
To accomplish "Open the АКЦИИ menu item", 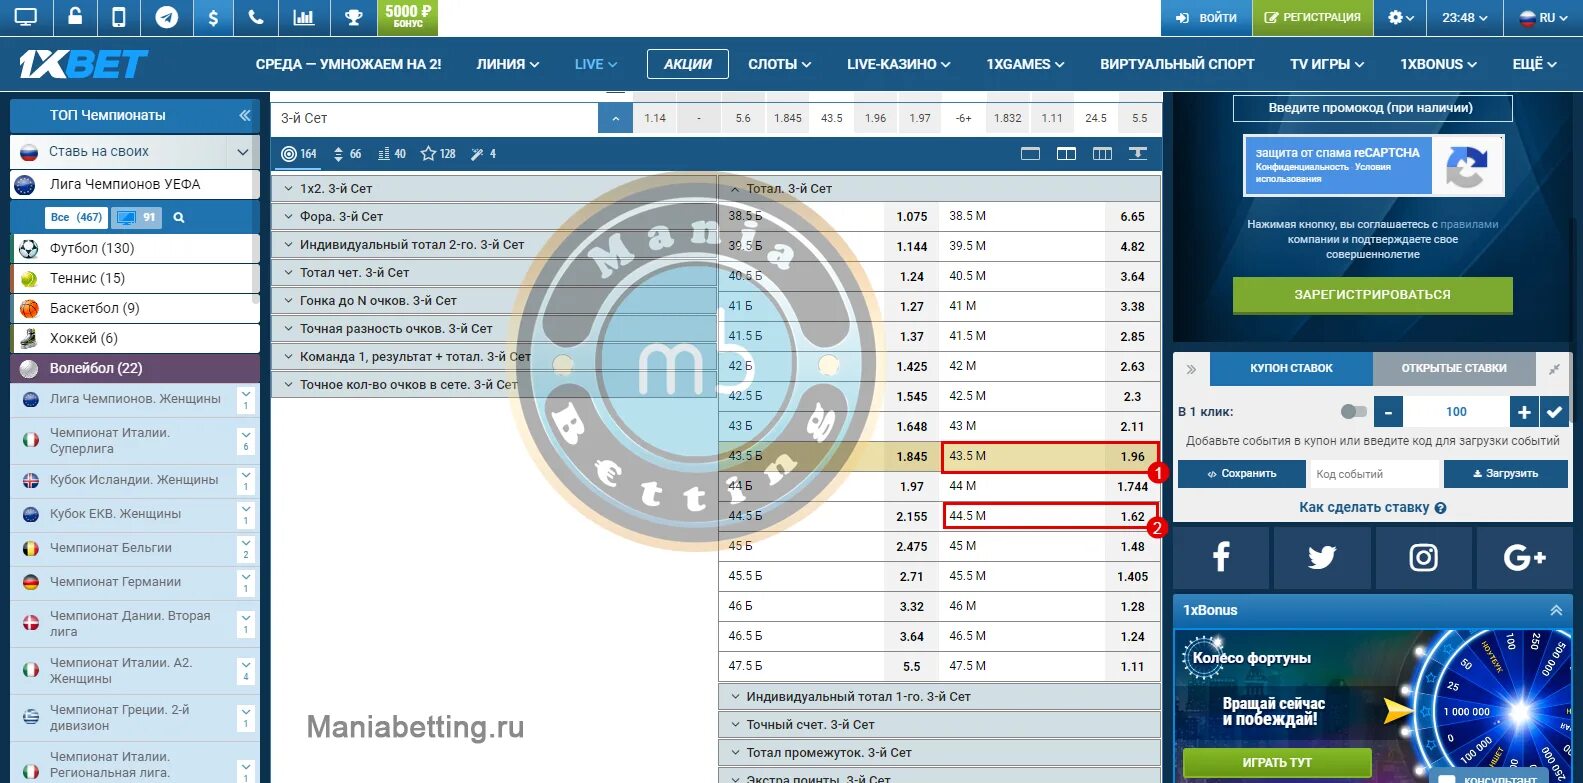I will pyautogui.click(x=688, y=64).
